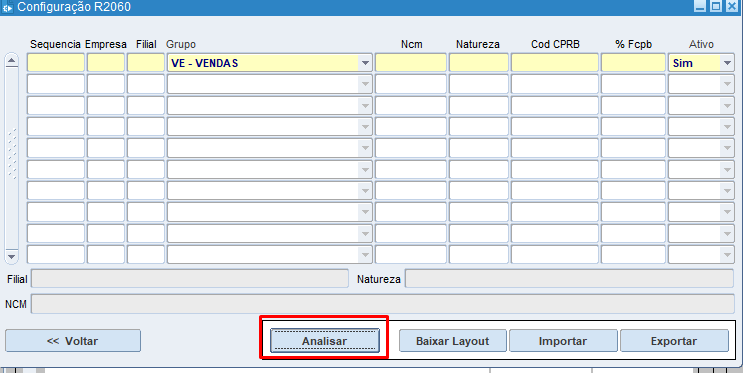Image resolution: width=743 pixels, height=373 pixels.
Task: Go back with the Voltar button
Action: (x=73, y=341)
